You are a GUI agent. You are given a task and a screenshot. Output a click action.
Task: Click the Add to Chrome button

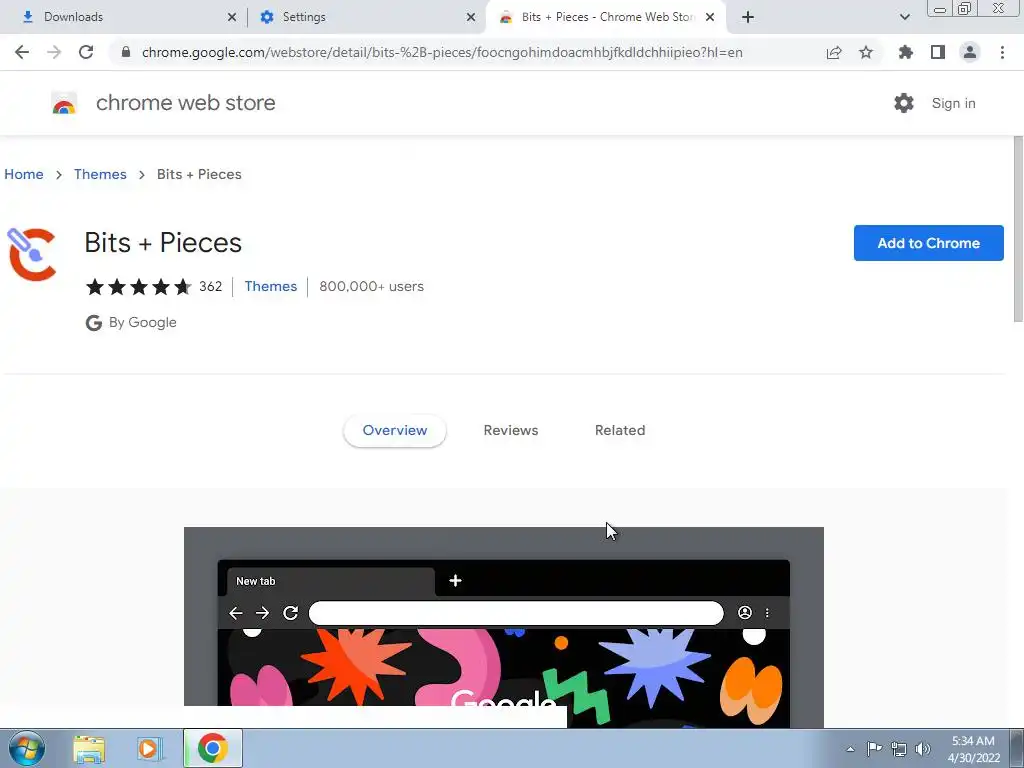(x=928, y=243)
